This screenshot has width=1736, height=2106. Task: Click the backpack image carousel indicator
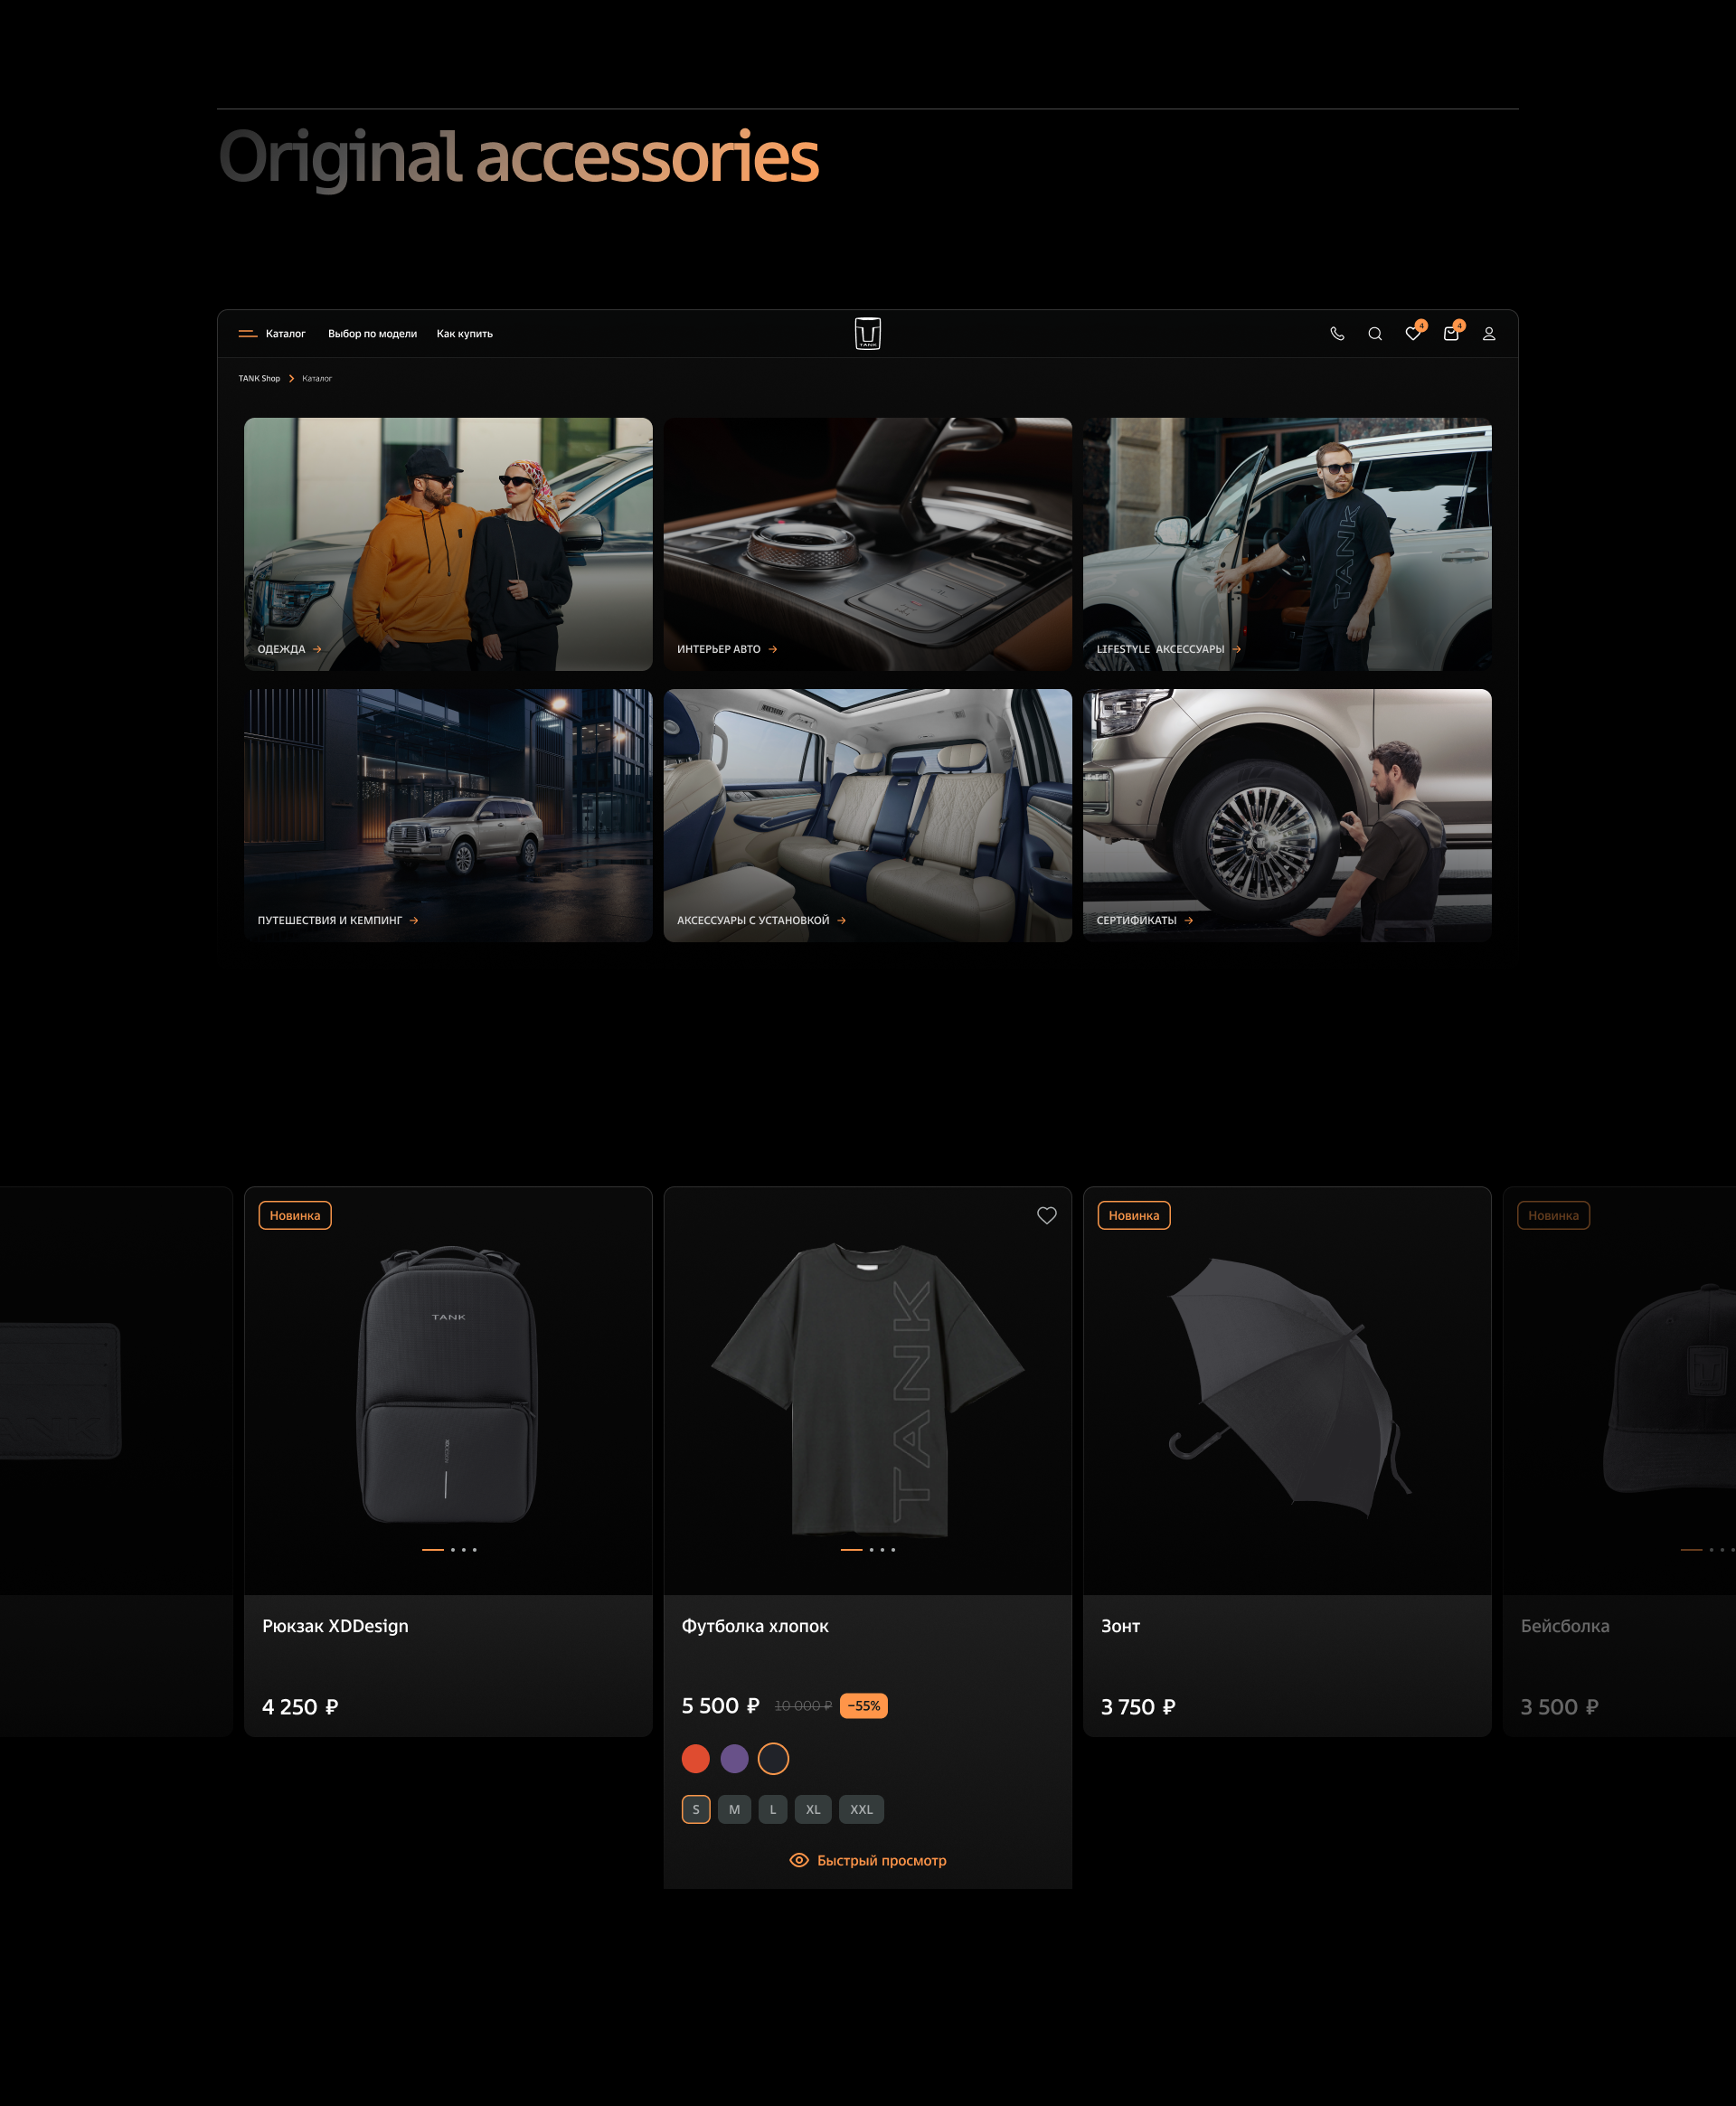click(449, 1549)
